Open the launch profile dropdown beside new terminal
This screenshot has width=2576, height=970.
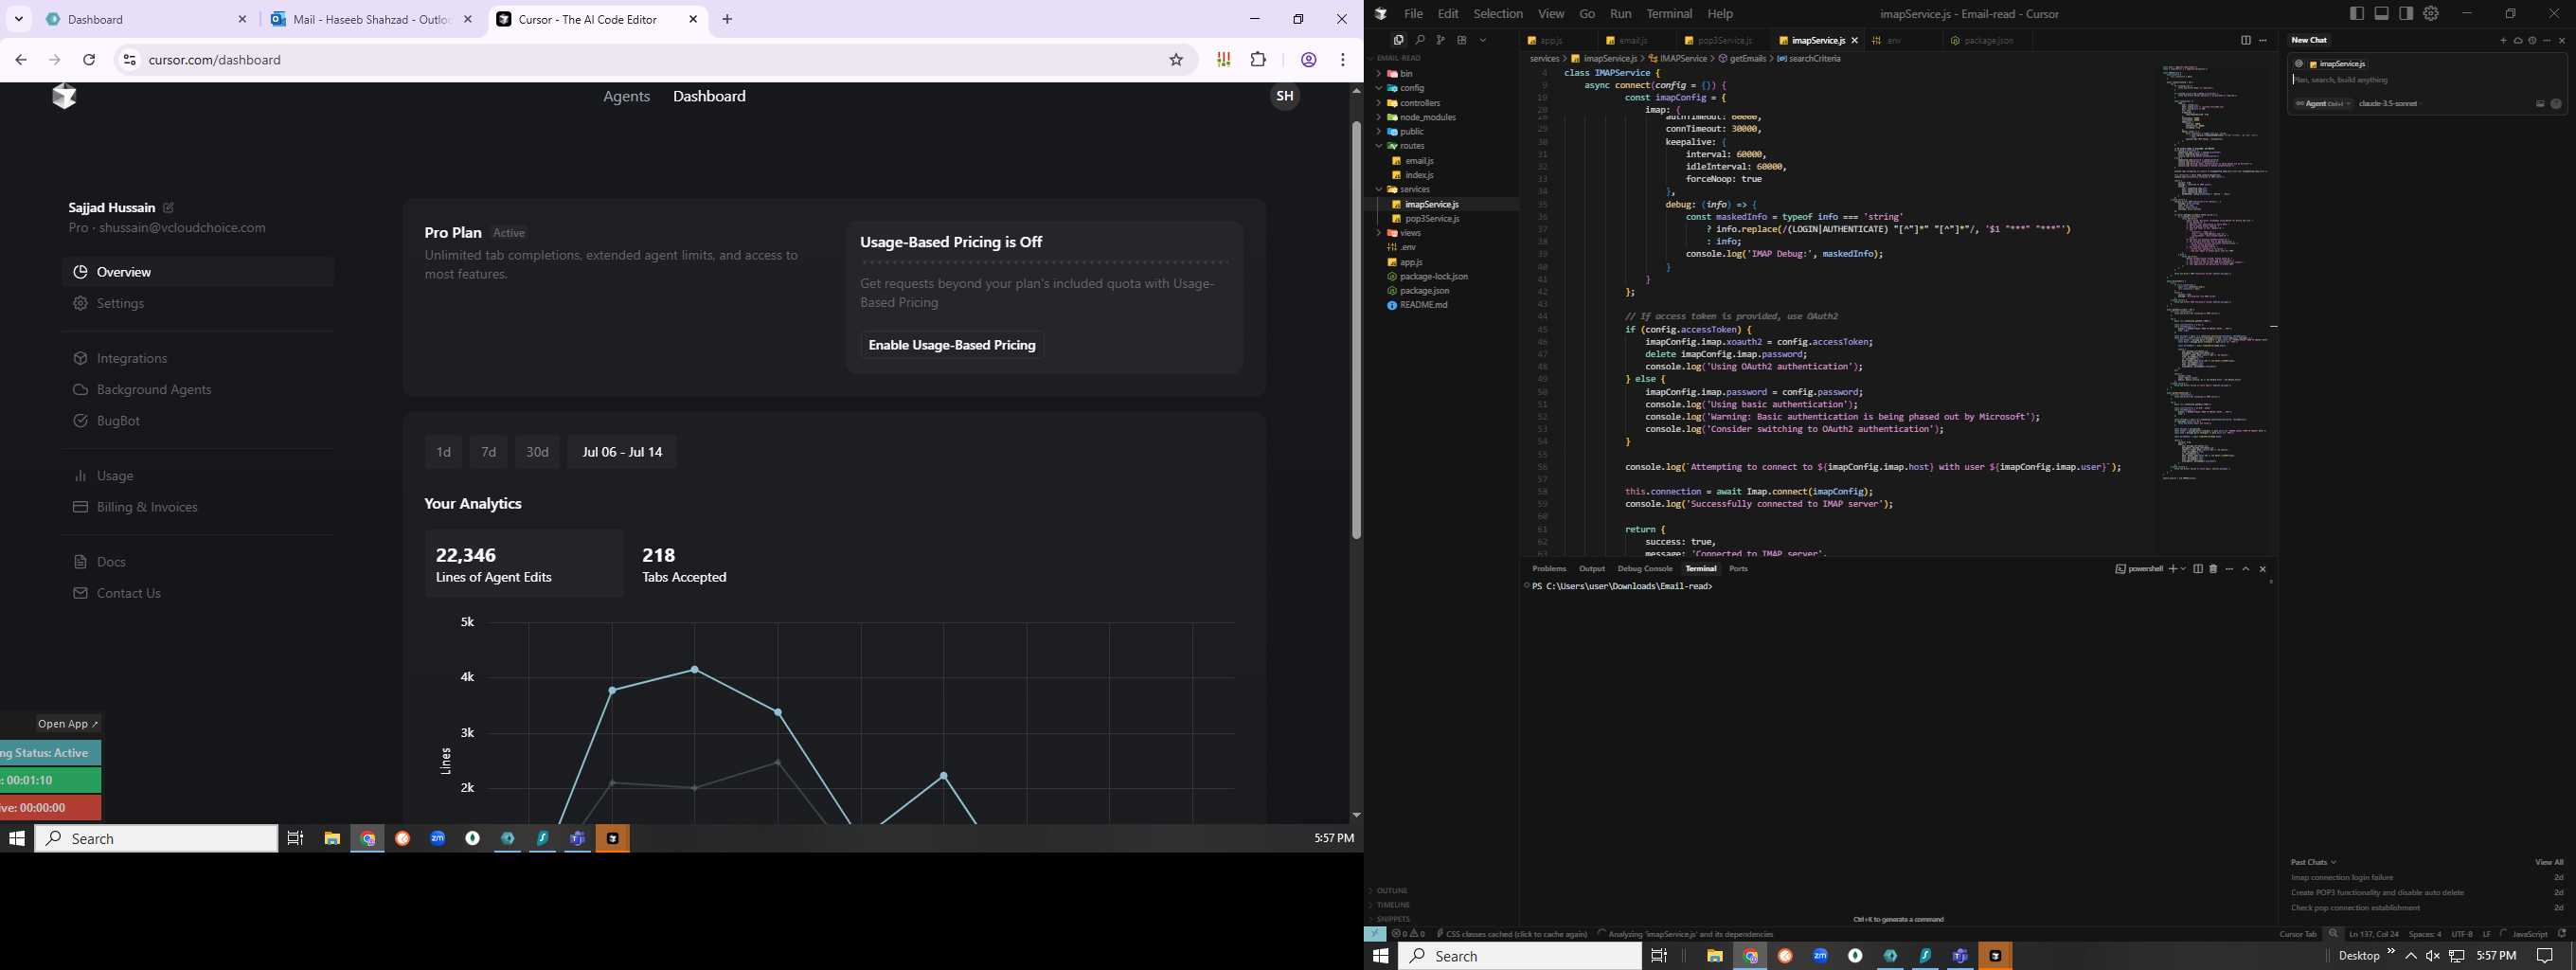tap(2183, 569)
